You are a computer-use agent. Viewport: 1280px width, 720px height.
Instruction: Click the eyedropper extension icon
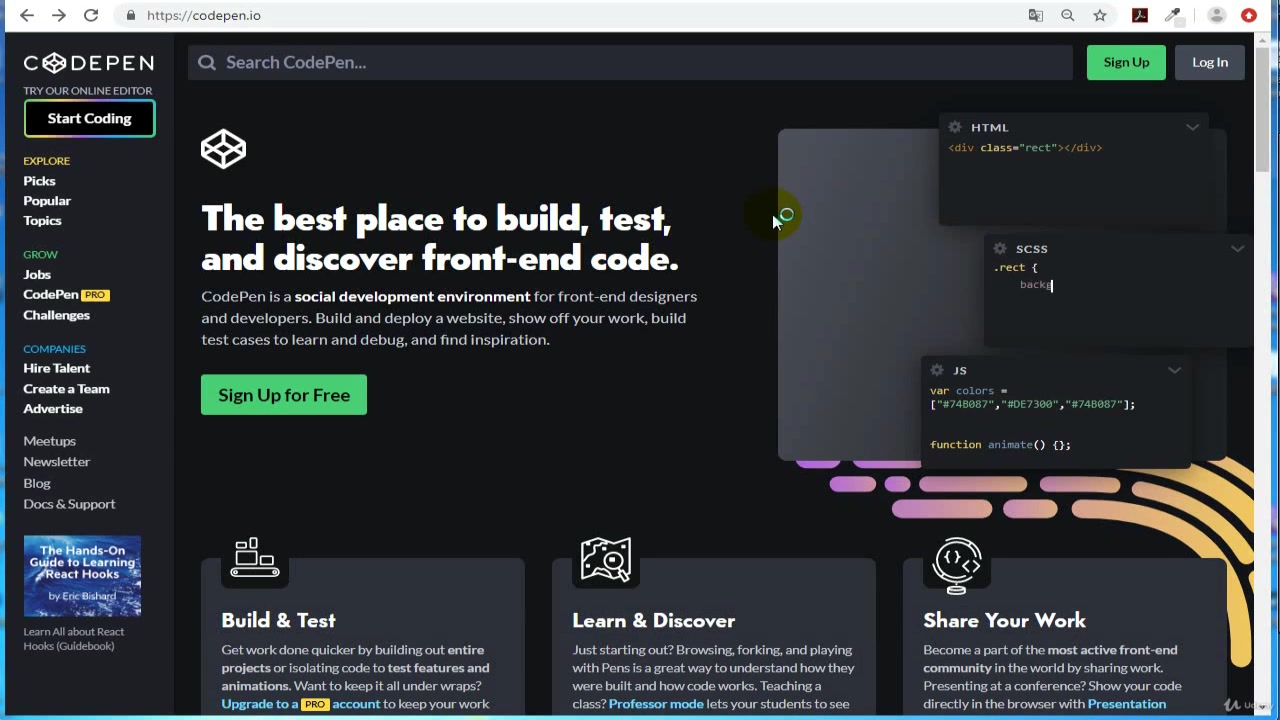[x=1173, y=15]
